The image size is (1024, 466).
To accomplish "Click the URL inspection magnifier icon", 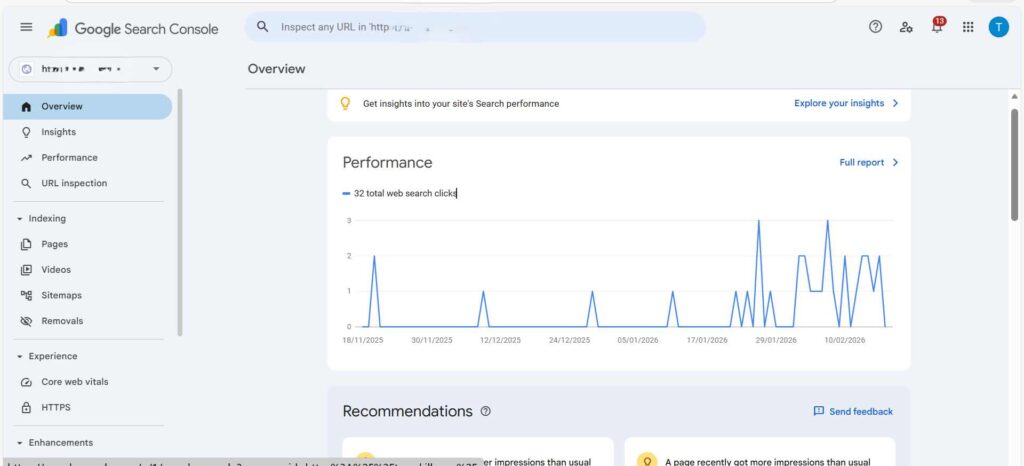I will [26, 183].
